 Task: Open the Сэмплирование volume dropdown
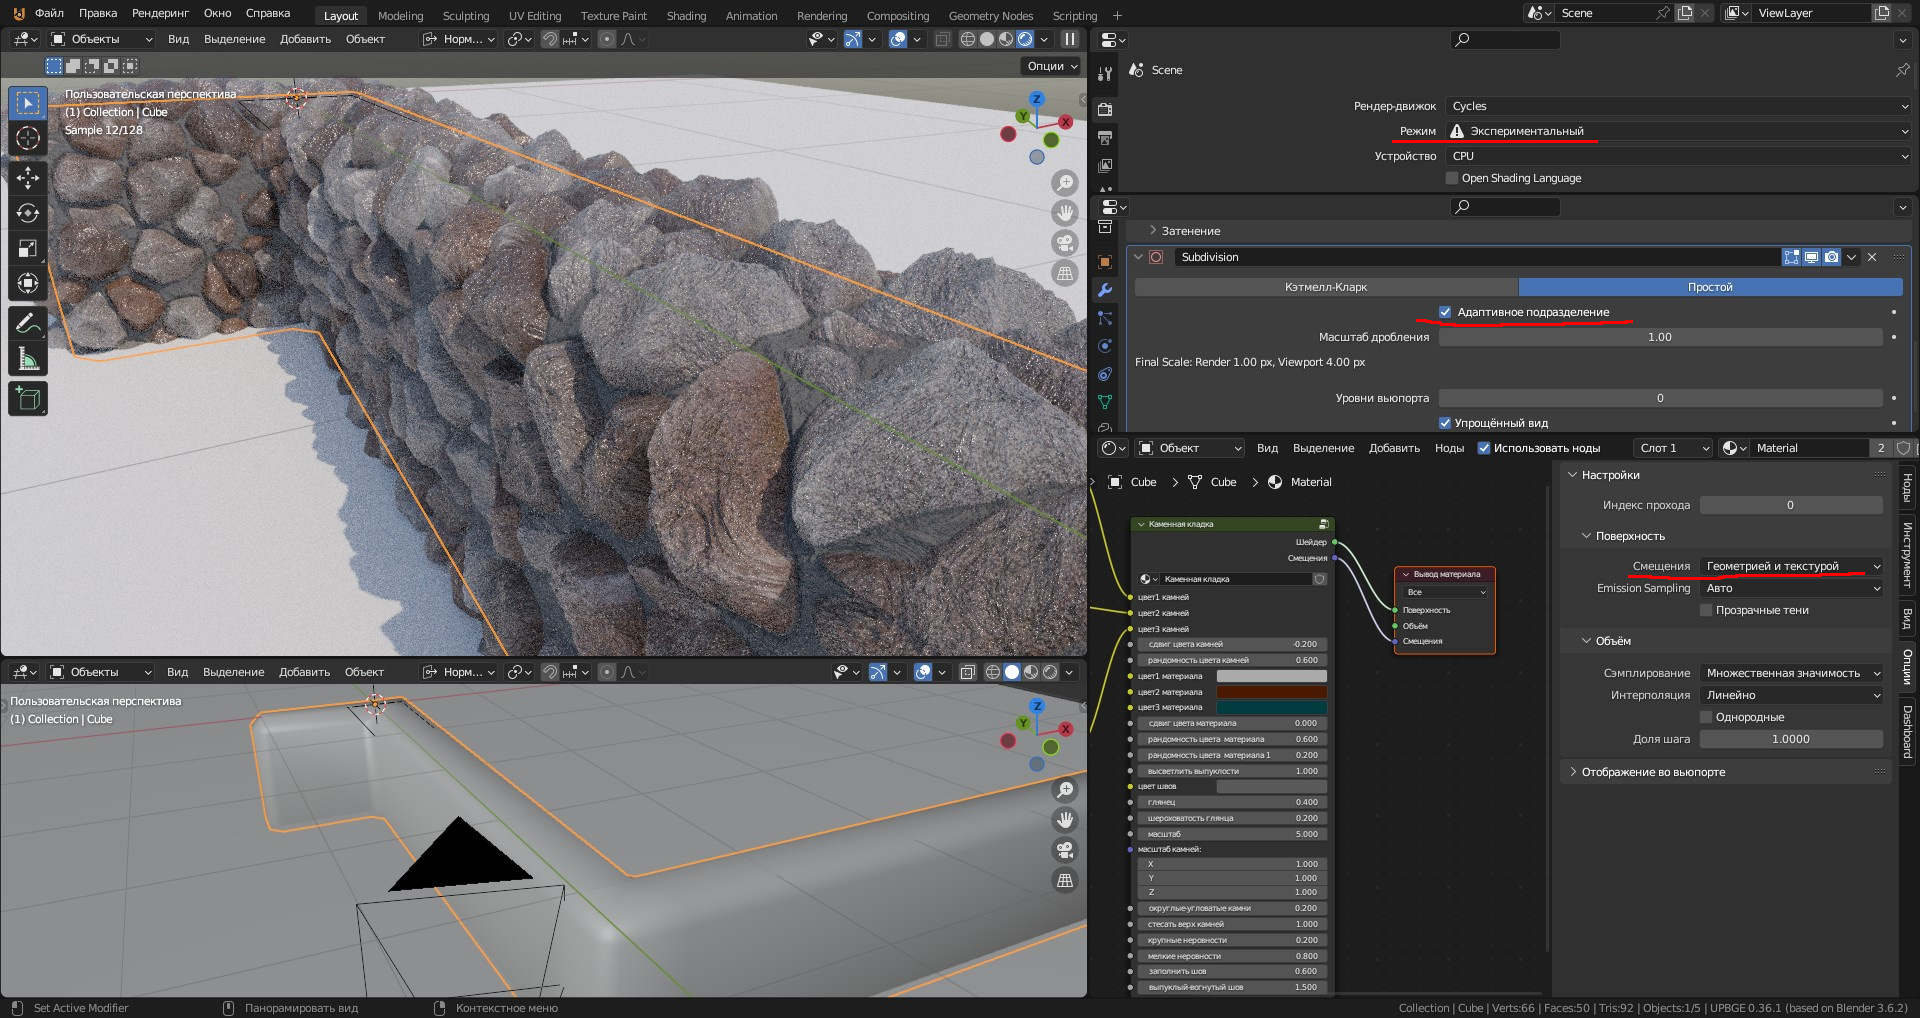(1791, 673)
